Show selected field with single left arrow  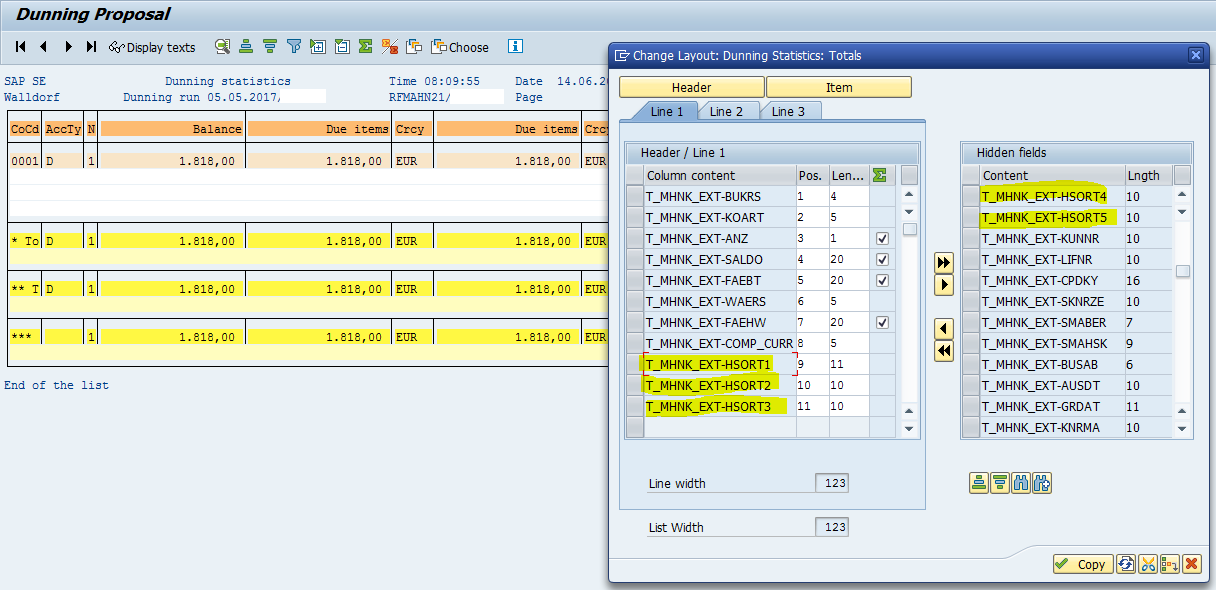pos(943,329)
